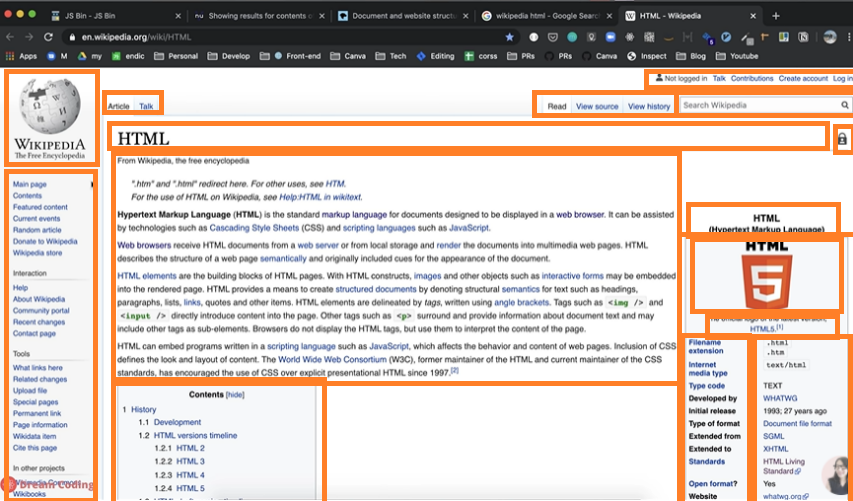Viewport: 853px width, 501px height.
Task: Click the Zoom extension icon
Action: coord(610,37)
